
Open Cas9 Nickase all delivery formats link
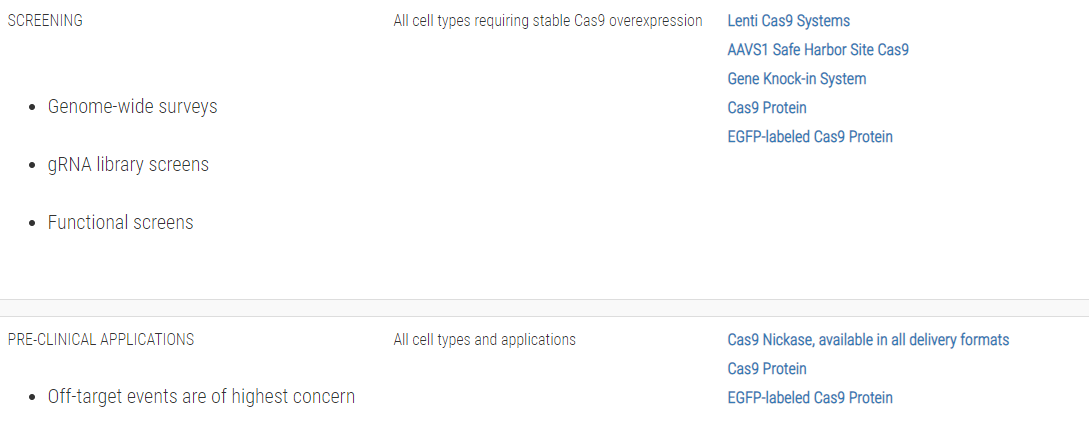868,339
